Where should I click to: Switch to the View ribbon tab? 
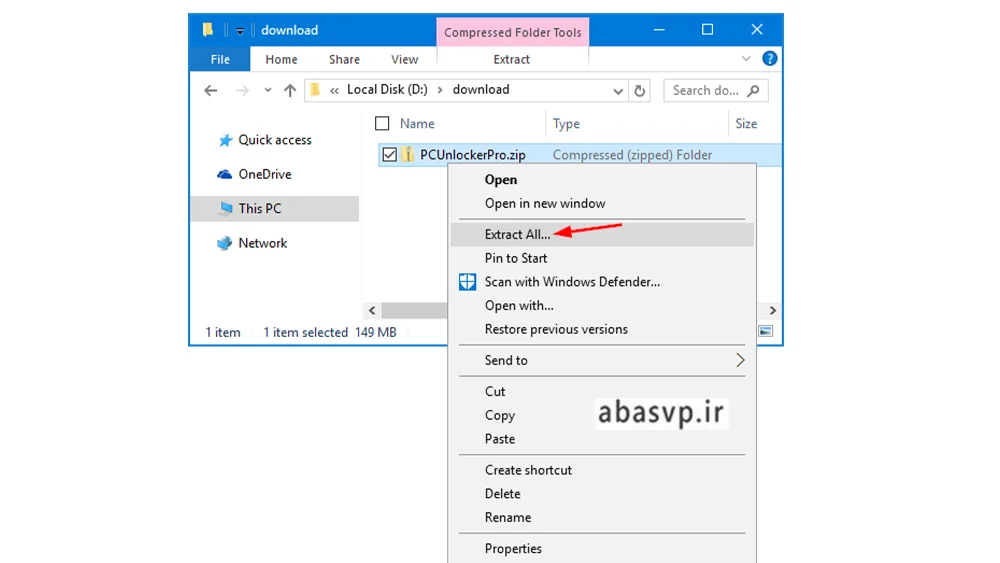(404, 59)
